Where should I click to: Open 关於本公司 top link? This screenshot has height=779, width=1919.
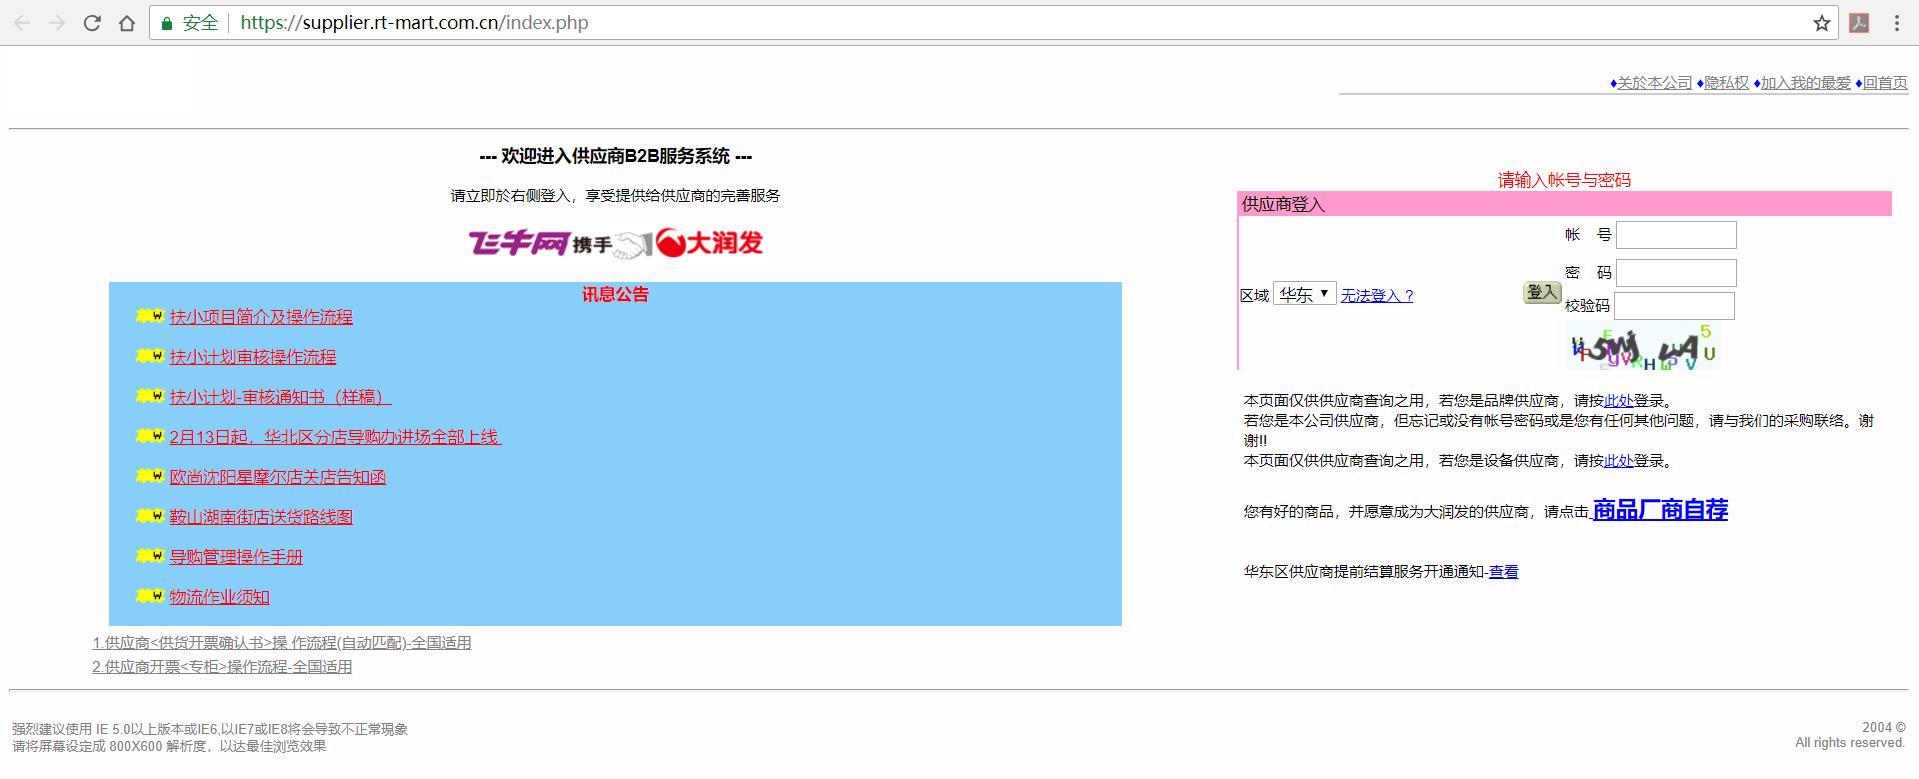1654,83
